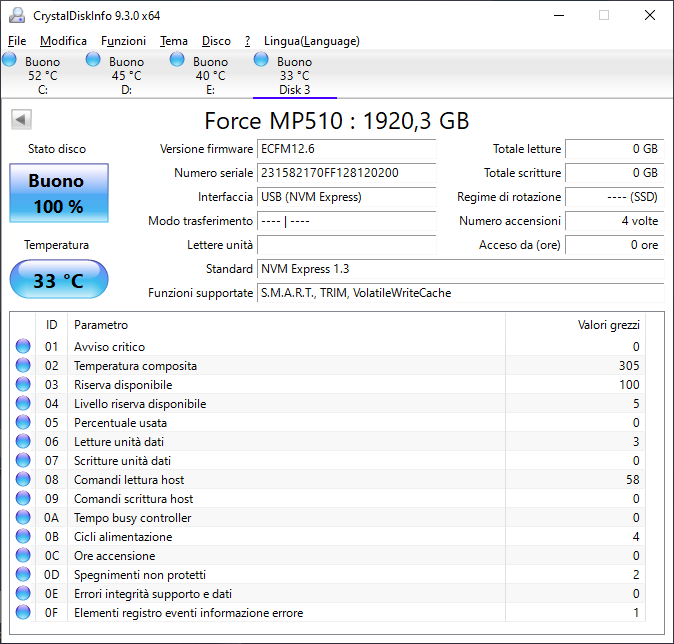Image resolution: width=674 pixels, height=644 pixels.
Task: Click status orb of row 0C Ore accensione
Action: tap(23, 555)
